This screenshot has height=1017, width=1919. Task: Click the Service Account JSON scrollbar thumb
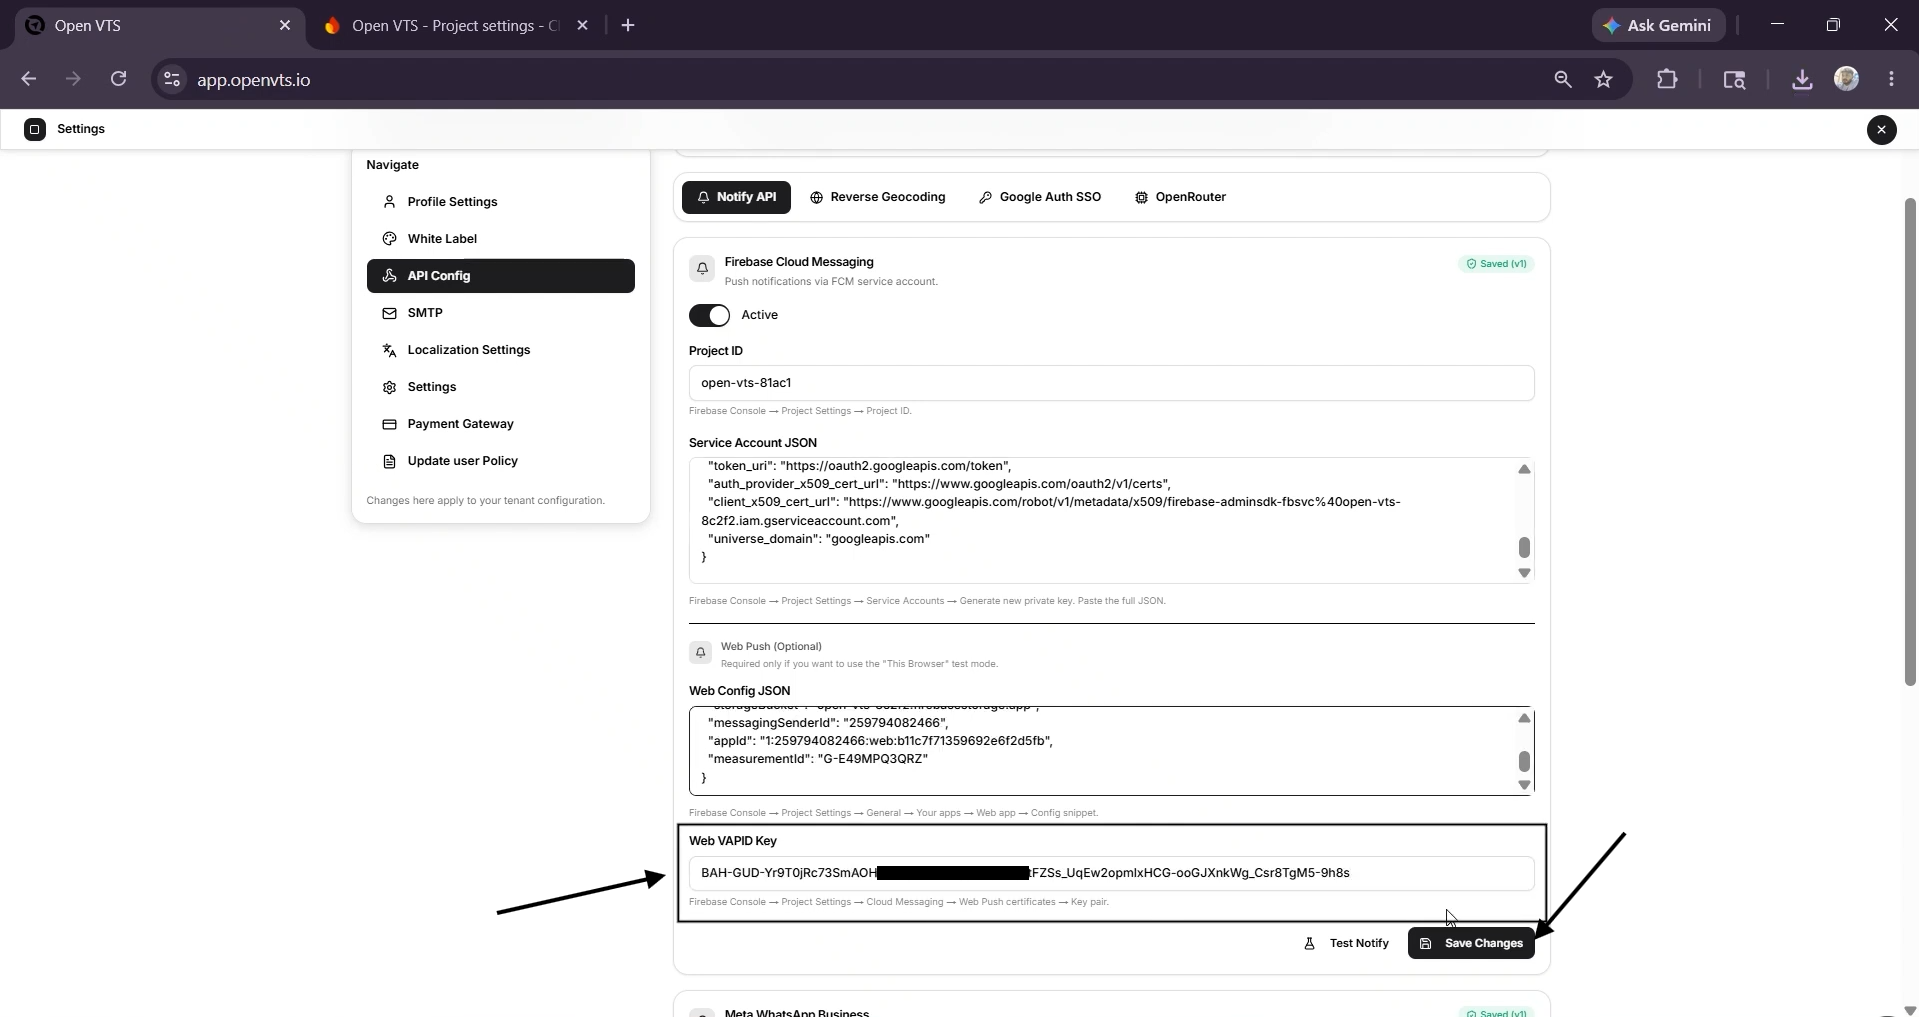pos(1524,547)
